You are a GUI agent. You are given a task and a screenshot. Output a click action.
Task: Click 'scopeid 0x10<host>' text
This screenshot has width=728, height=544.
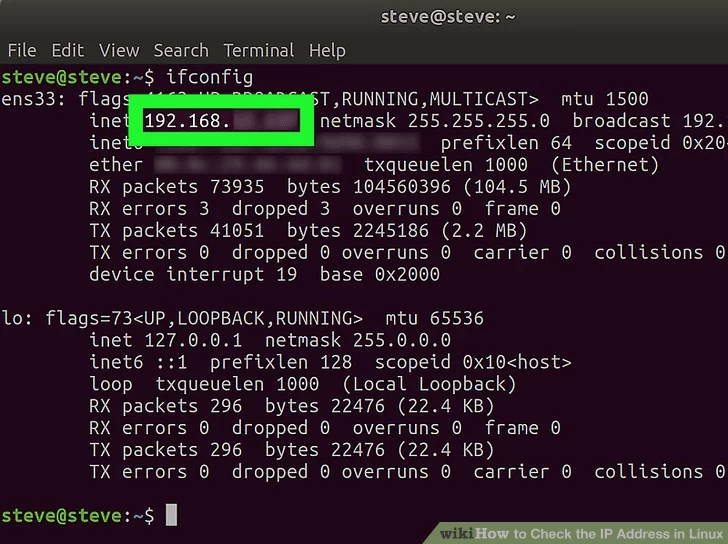[x=473, y=363]
